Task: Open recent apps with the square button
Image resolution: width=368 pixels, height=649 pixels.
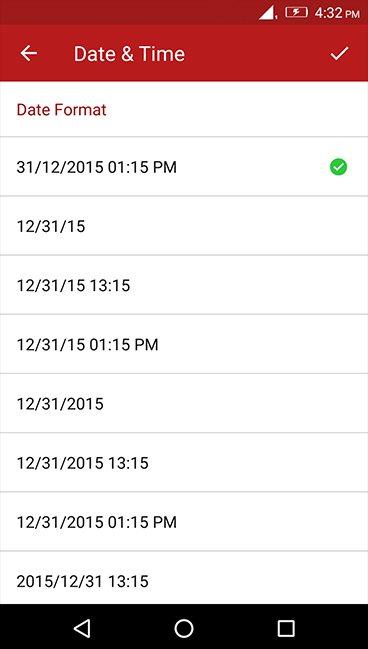Action: point(286,628)
